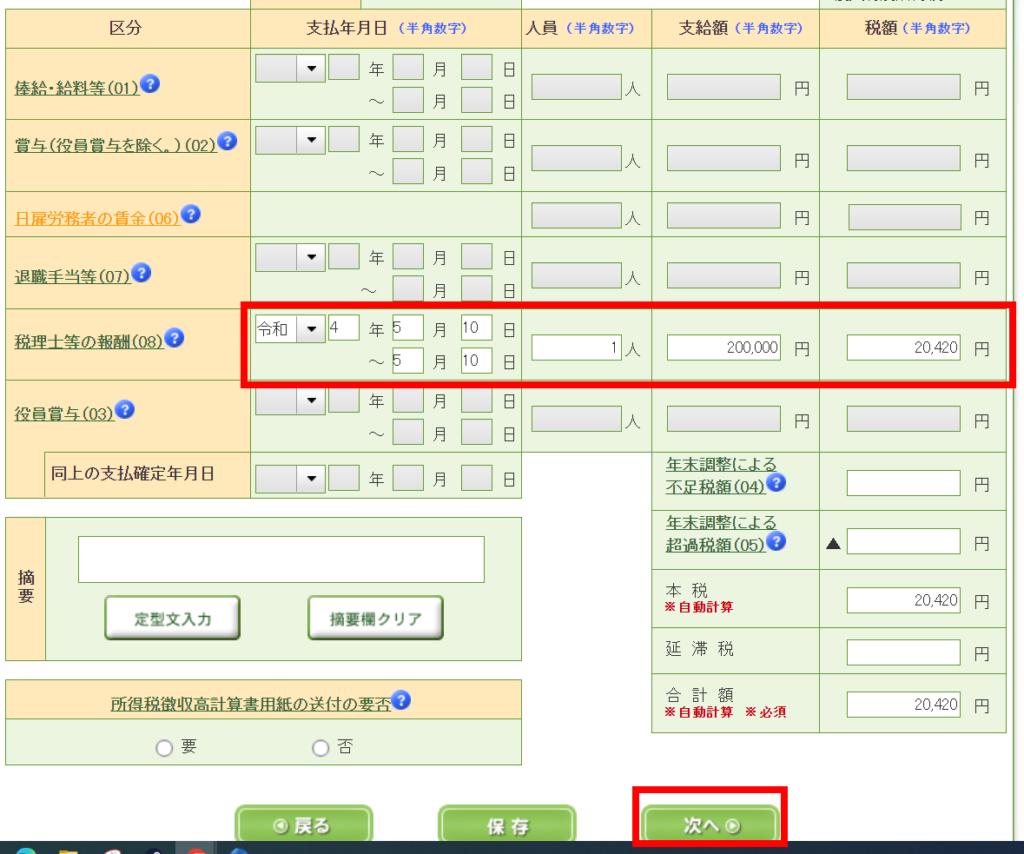
Task: Clear summary with 摘要欄クリア button
Action: coord(375,619)
